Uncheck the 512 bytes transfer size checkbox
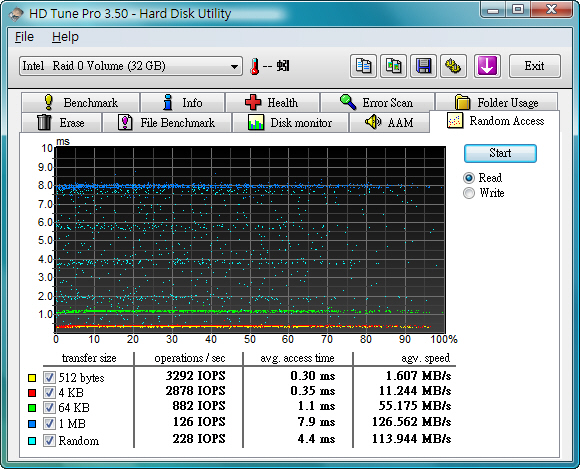Screen dimensions: 580x469 [49, 378]
